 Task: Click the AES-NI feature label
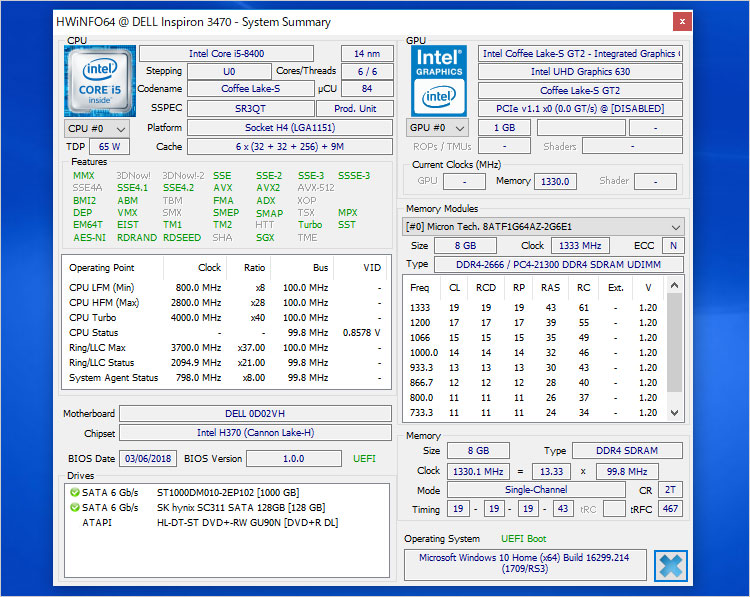pos(89,238)
